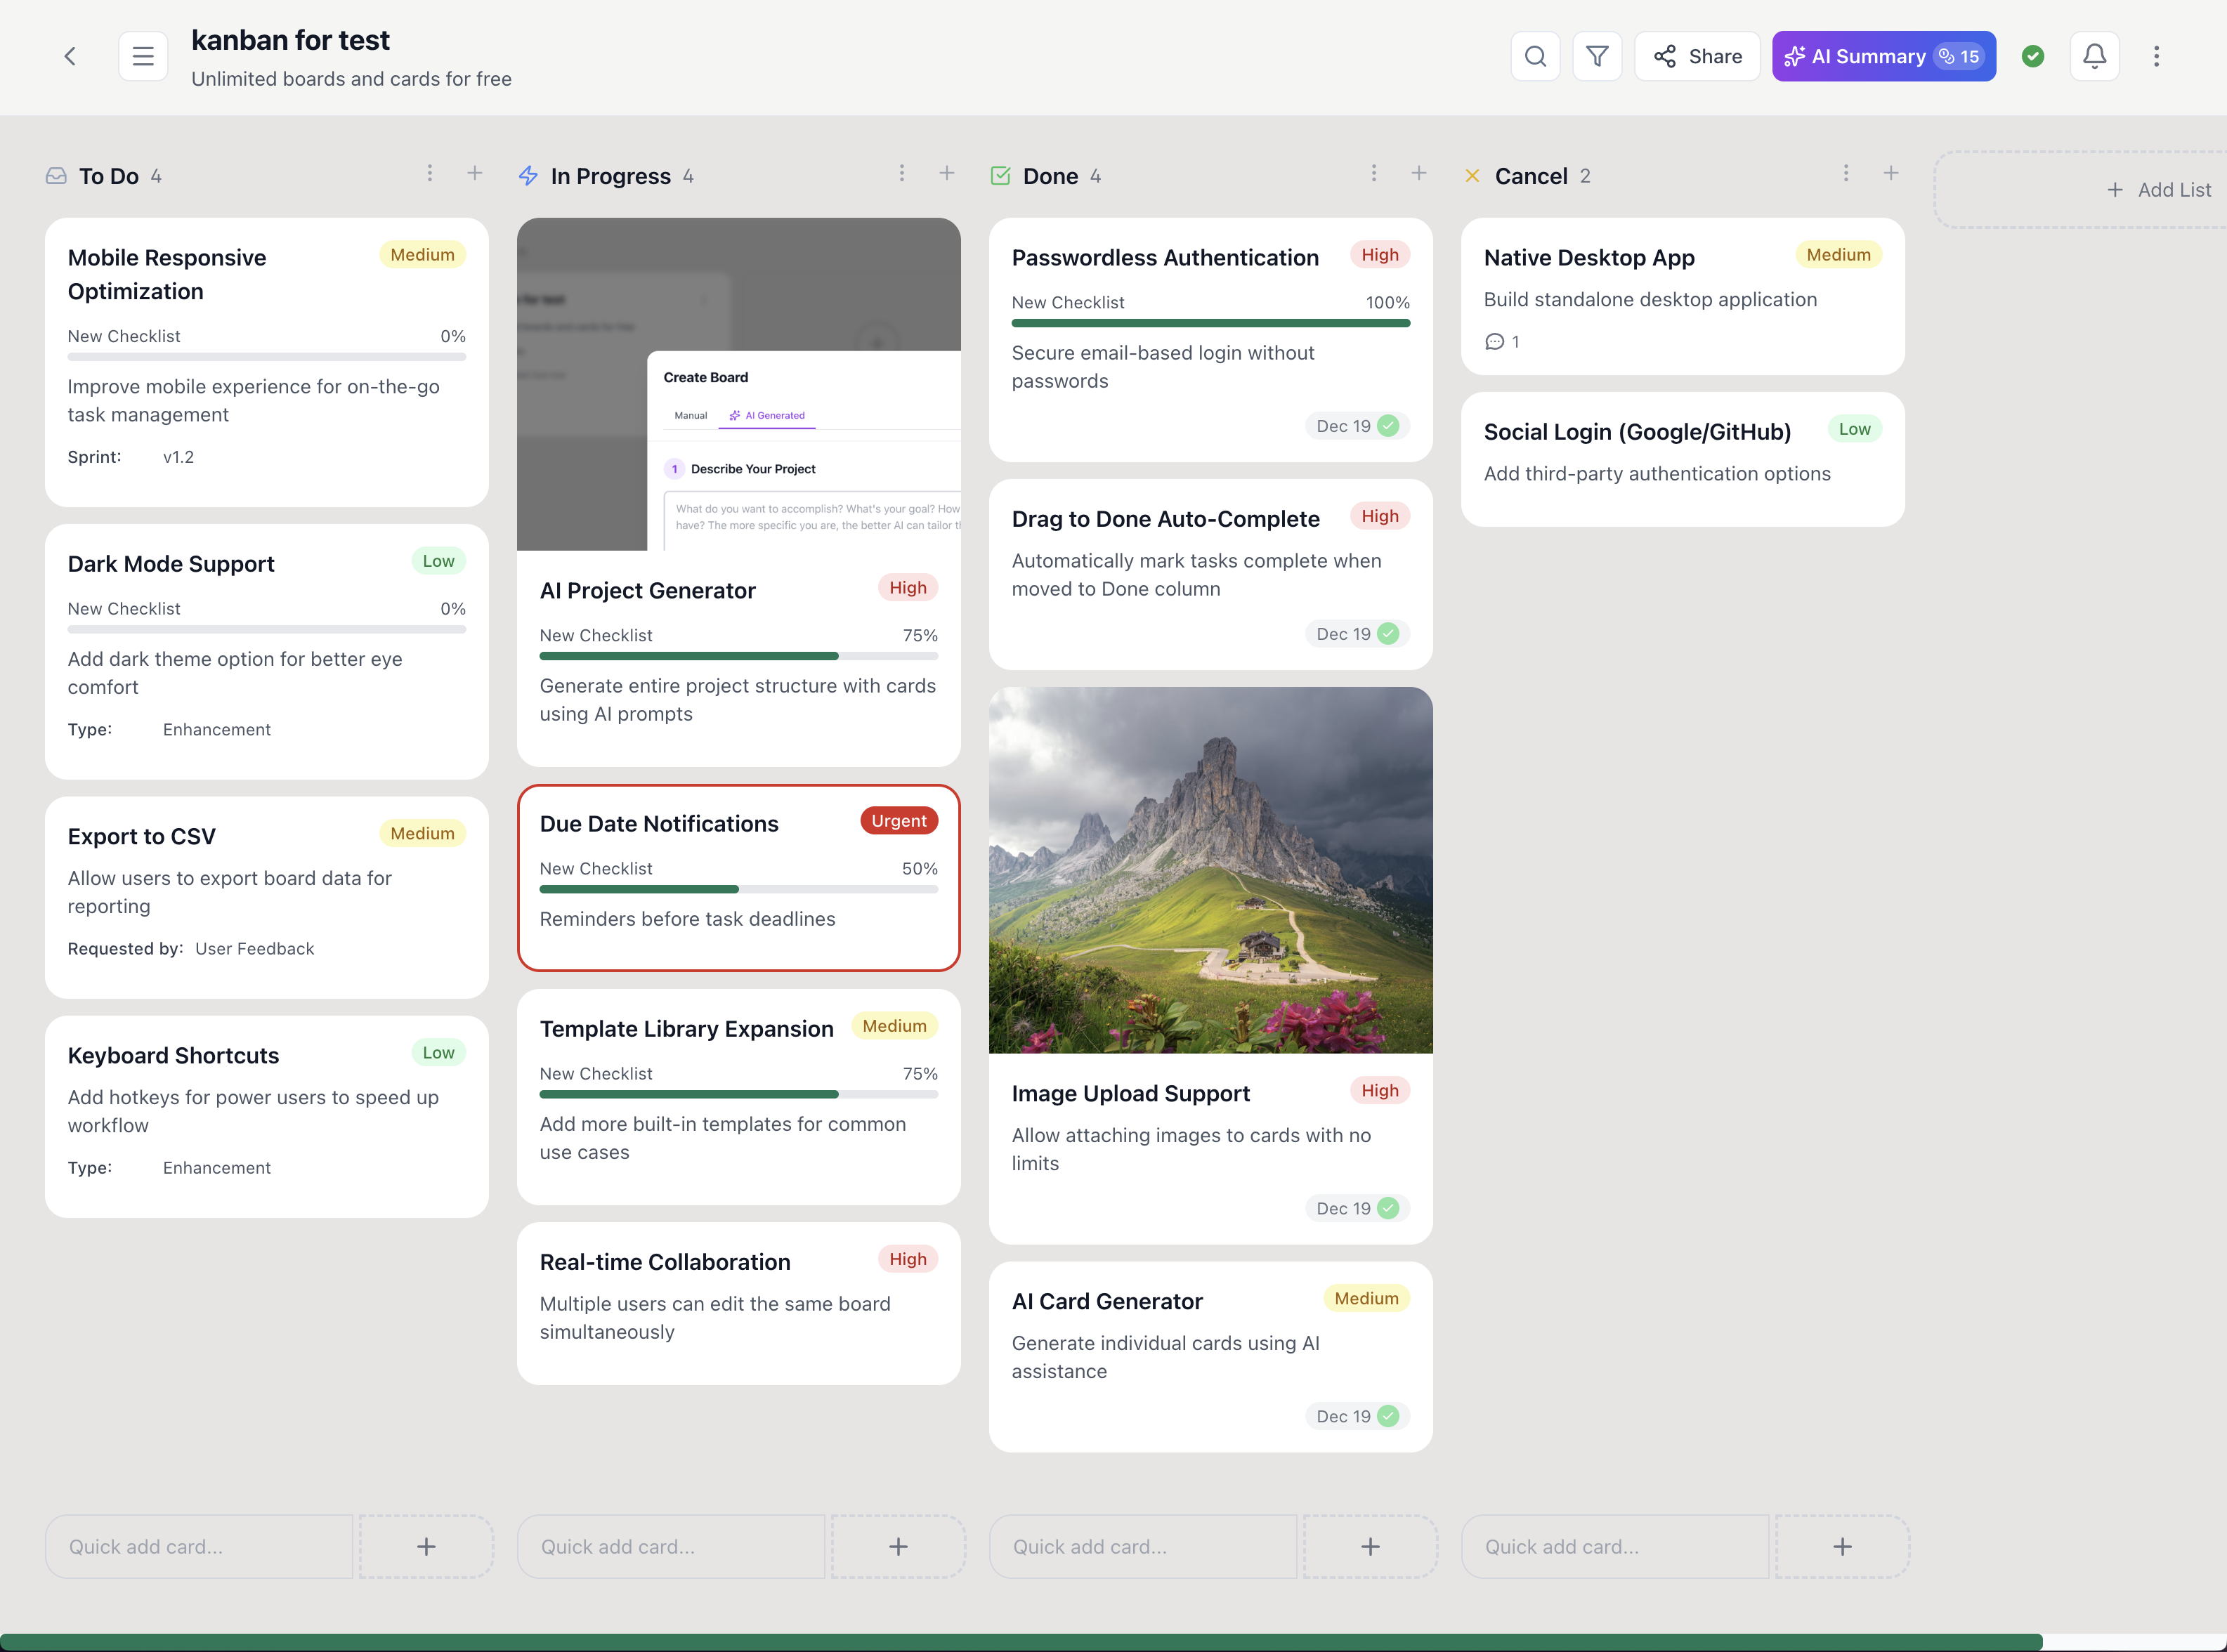Click Add List placeholder
The width and height of the screenshot is (2227, 1652).
[2158, 190]
